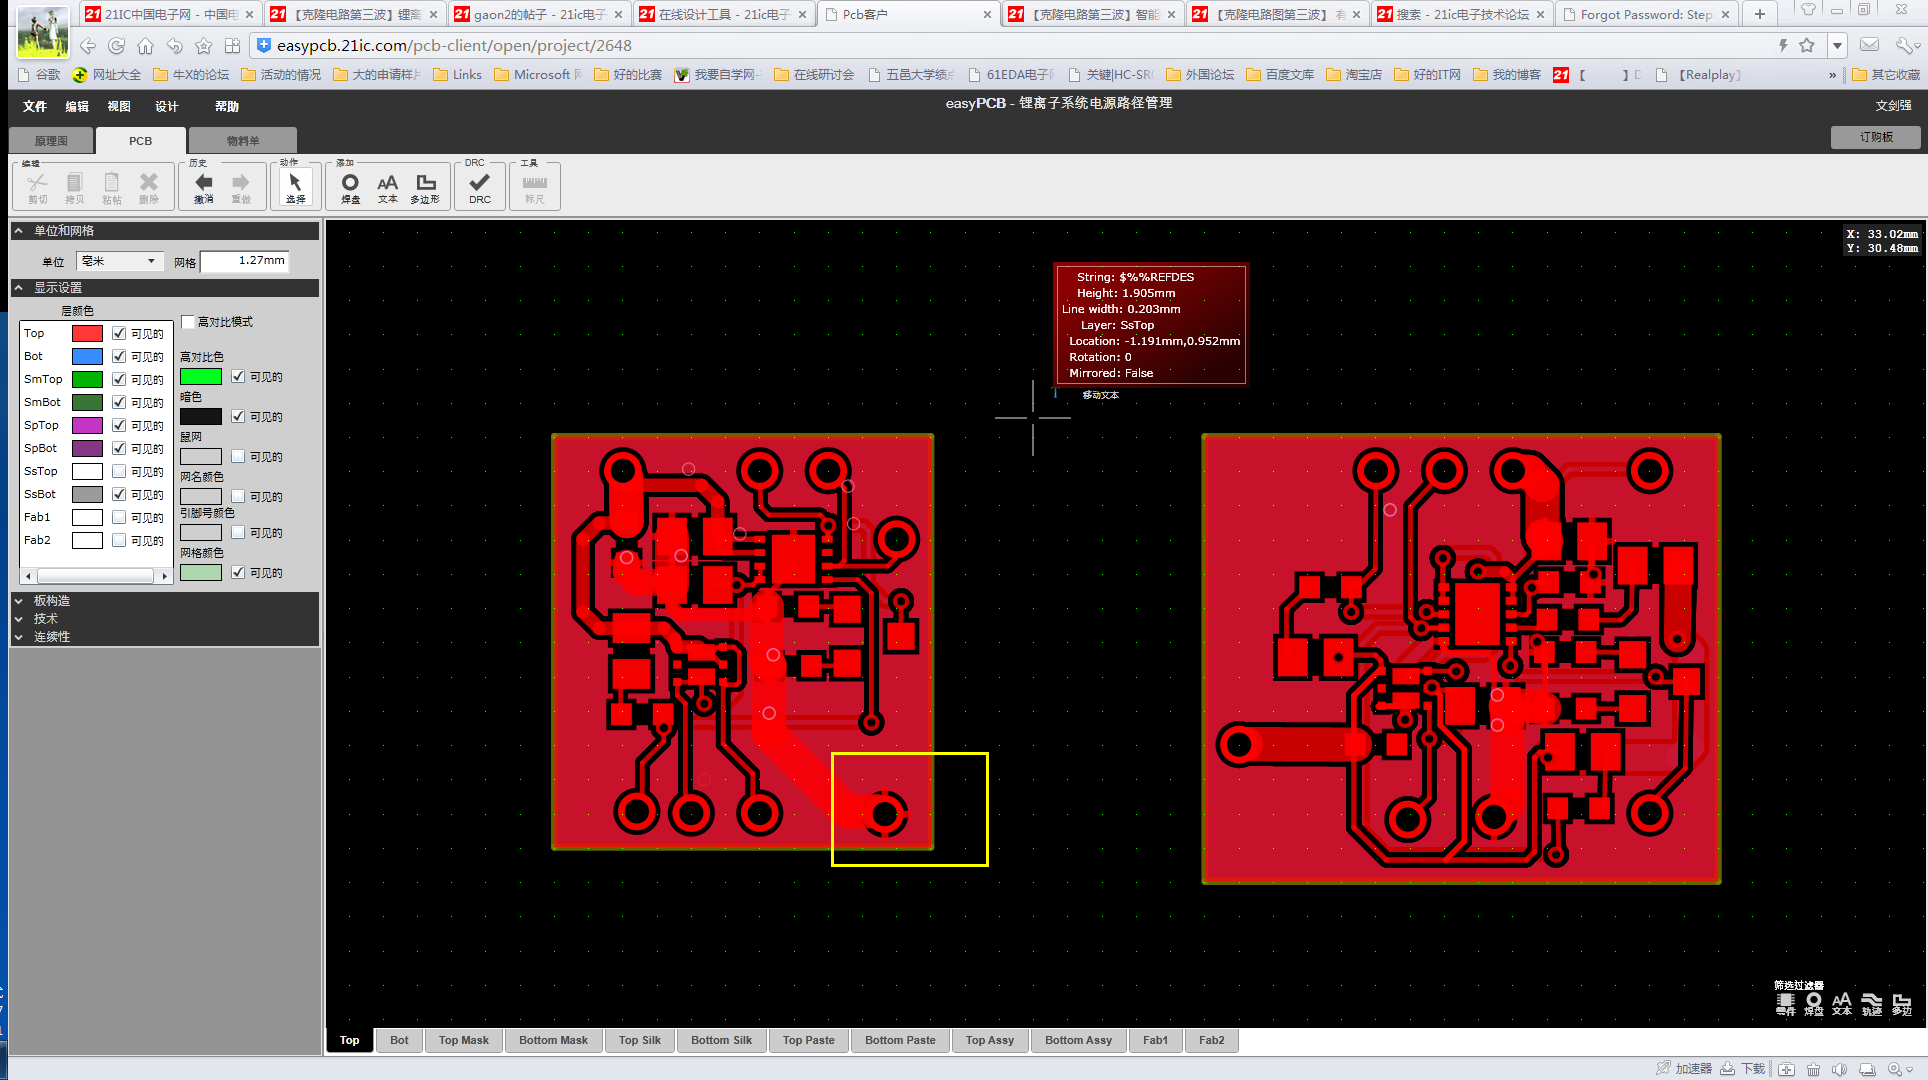Click the Delete (删除) X icon

pyautogui.click(x=149, y=186)
